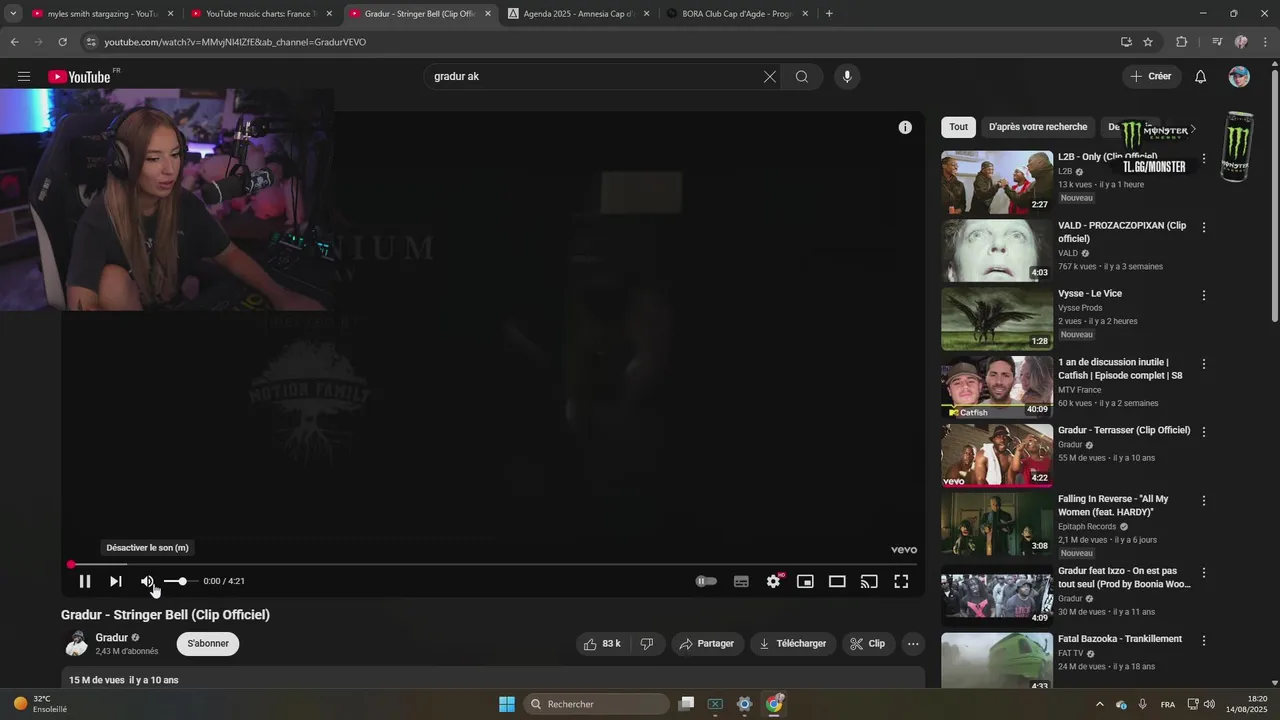Click the taskbar Rechercher search box
Viewport: 1280px width, 720px height.
[597, 704]
